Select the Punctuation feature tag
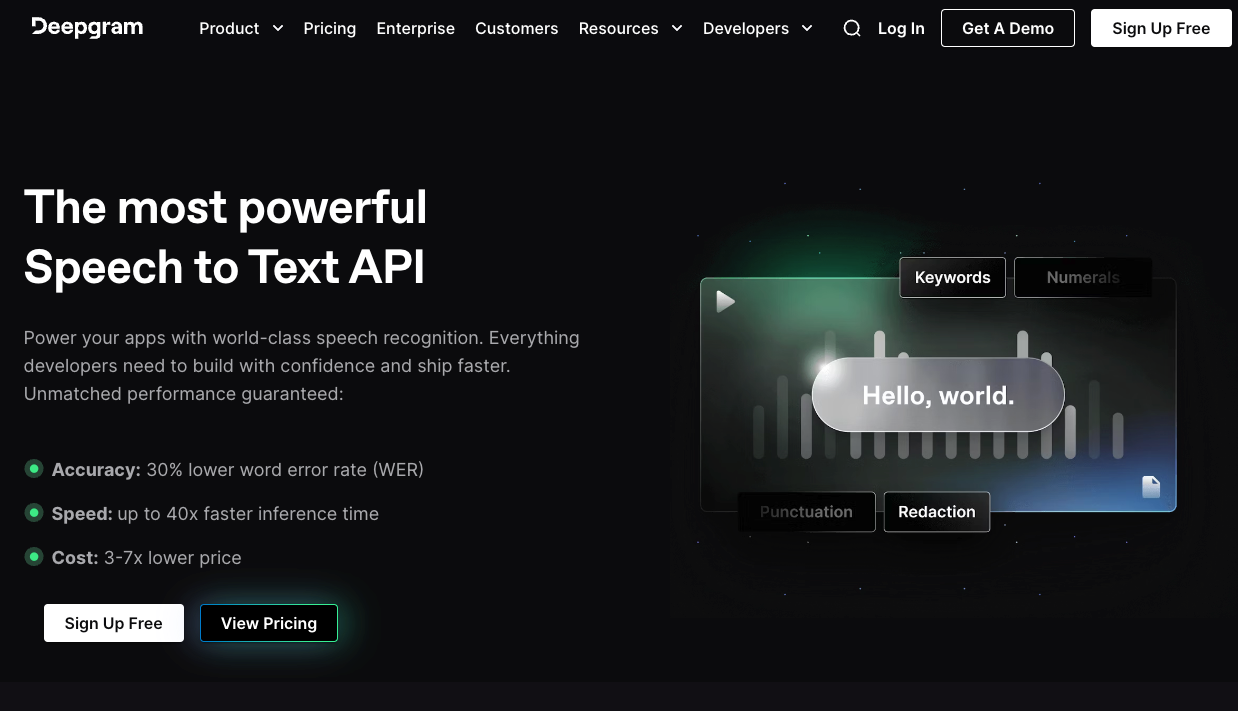 [806, 512]
